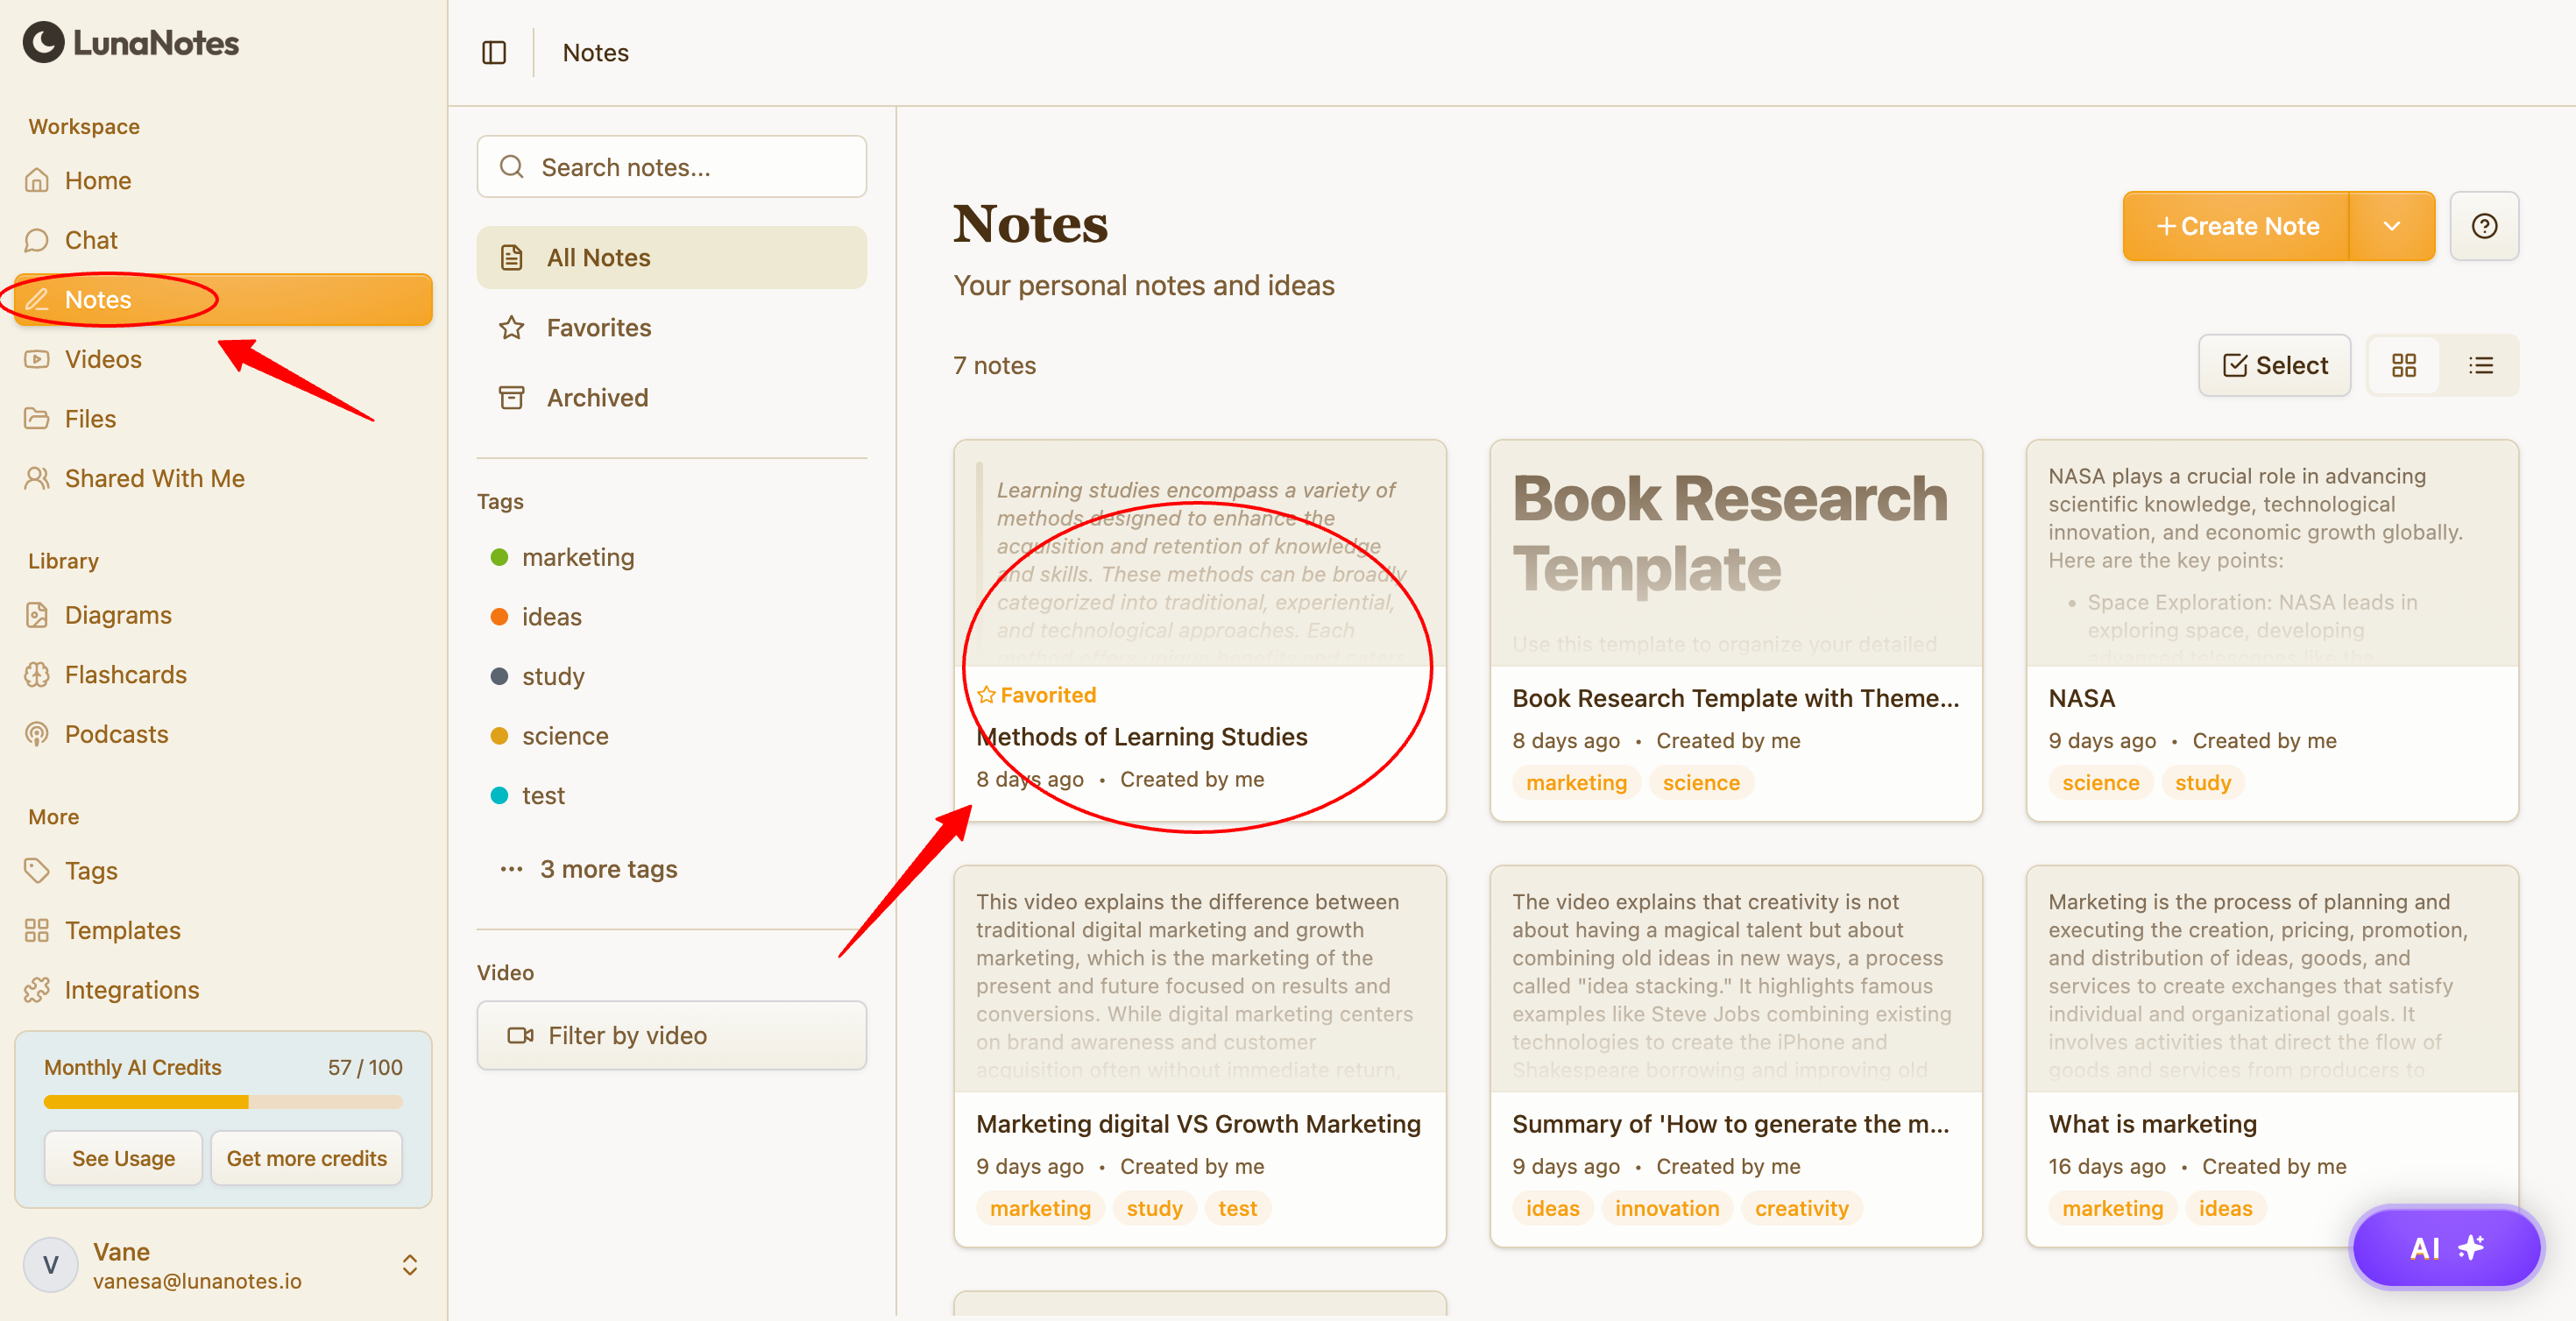Screen dimensions: 2576x1321
Task: Switch to list view layout icon
Action: coord(2481,365)
